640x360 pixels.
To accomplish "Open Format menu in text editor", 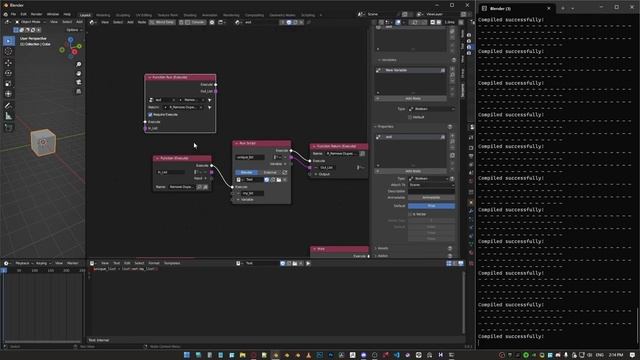I will 153,263.
